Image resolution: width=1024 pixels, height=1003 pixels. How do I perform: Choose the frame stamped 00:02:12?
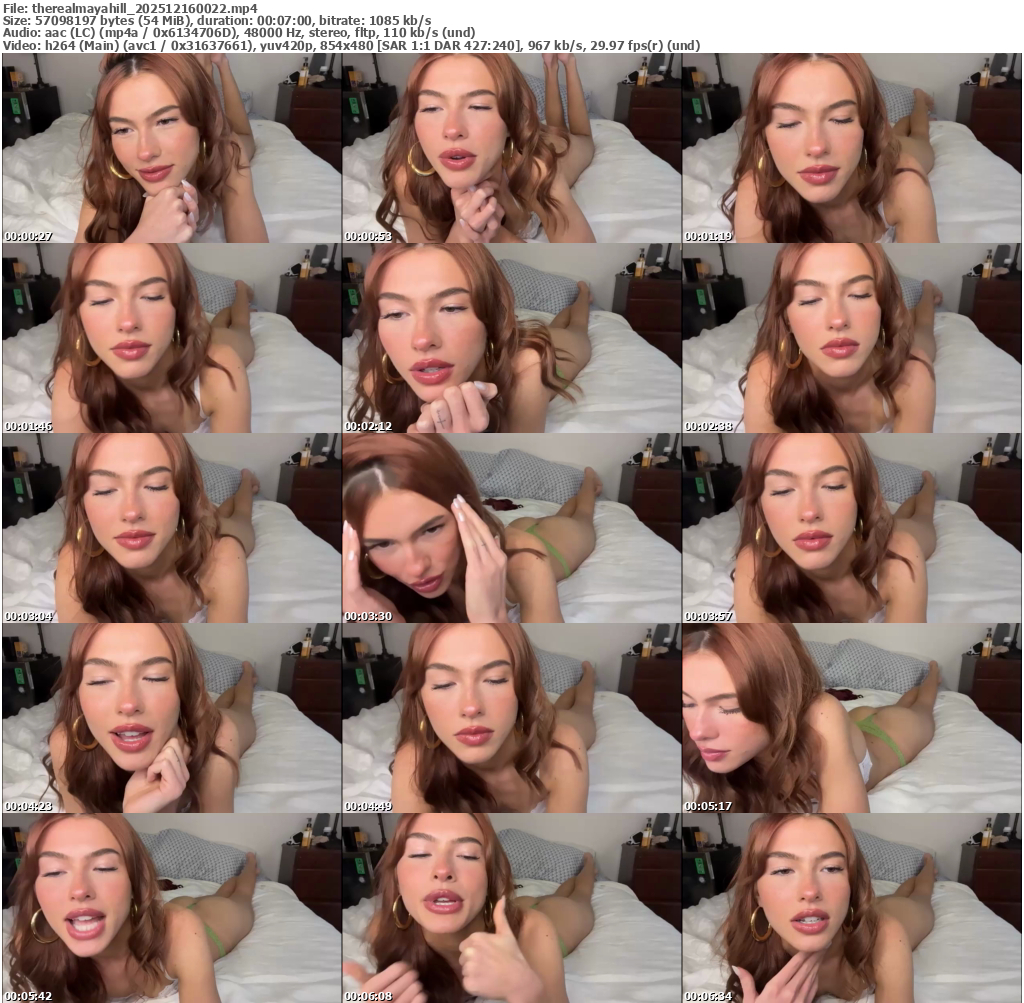pos(511,338)
